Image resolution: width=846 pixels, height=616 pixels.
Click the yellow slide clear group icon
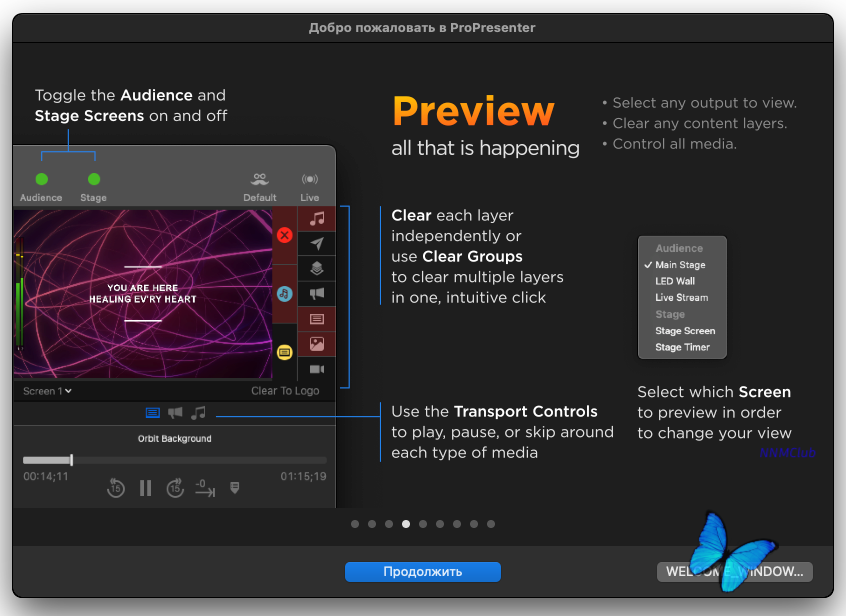[284, 353]
